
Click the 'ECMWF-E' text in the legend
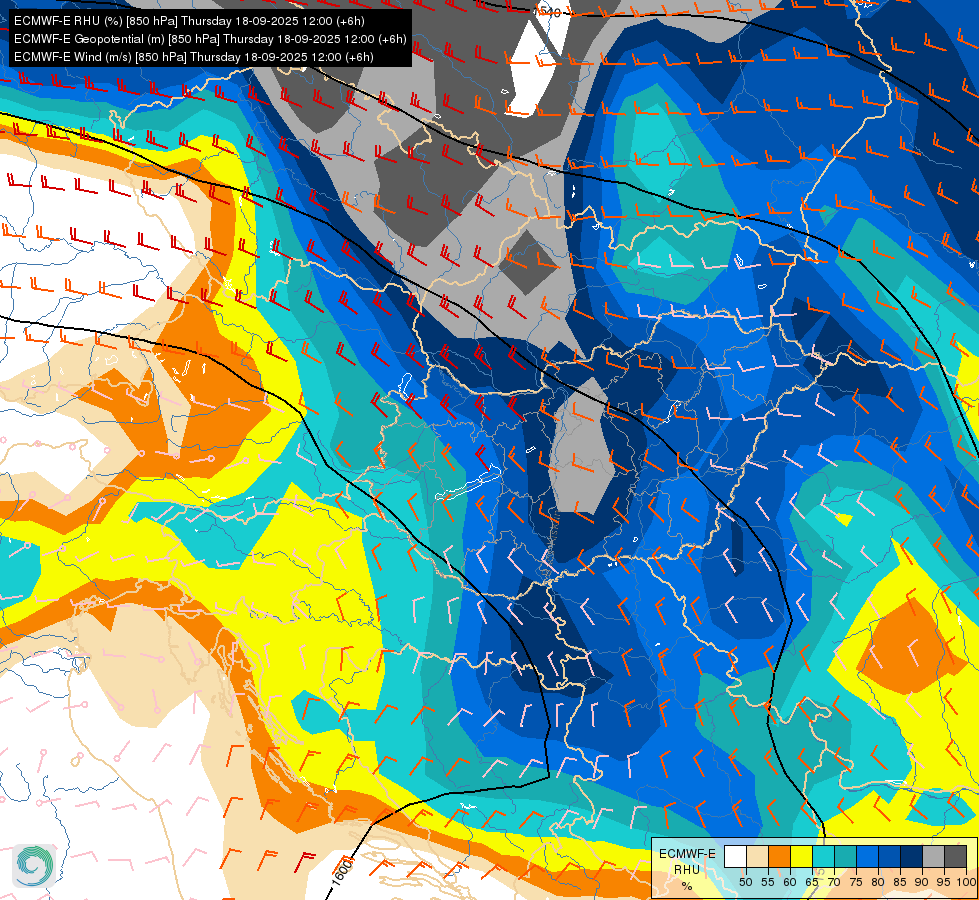[x=687, y=854]
